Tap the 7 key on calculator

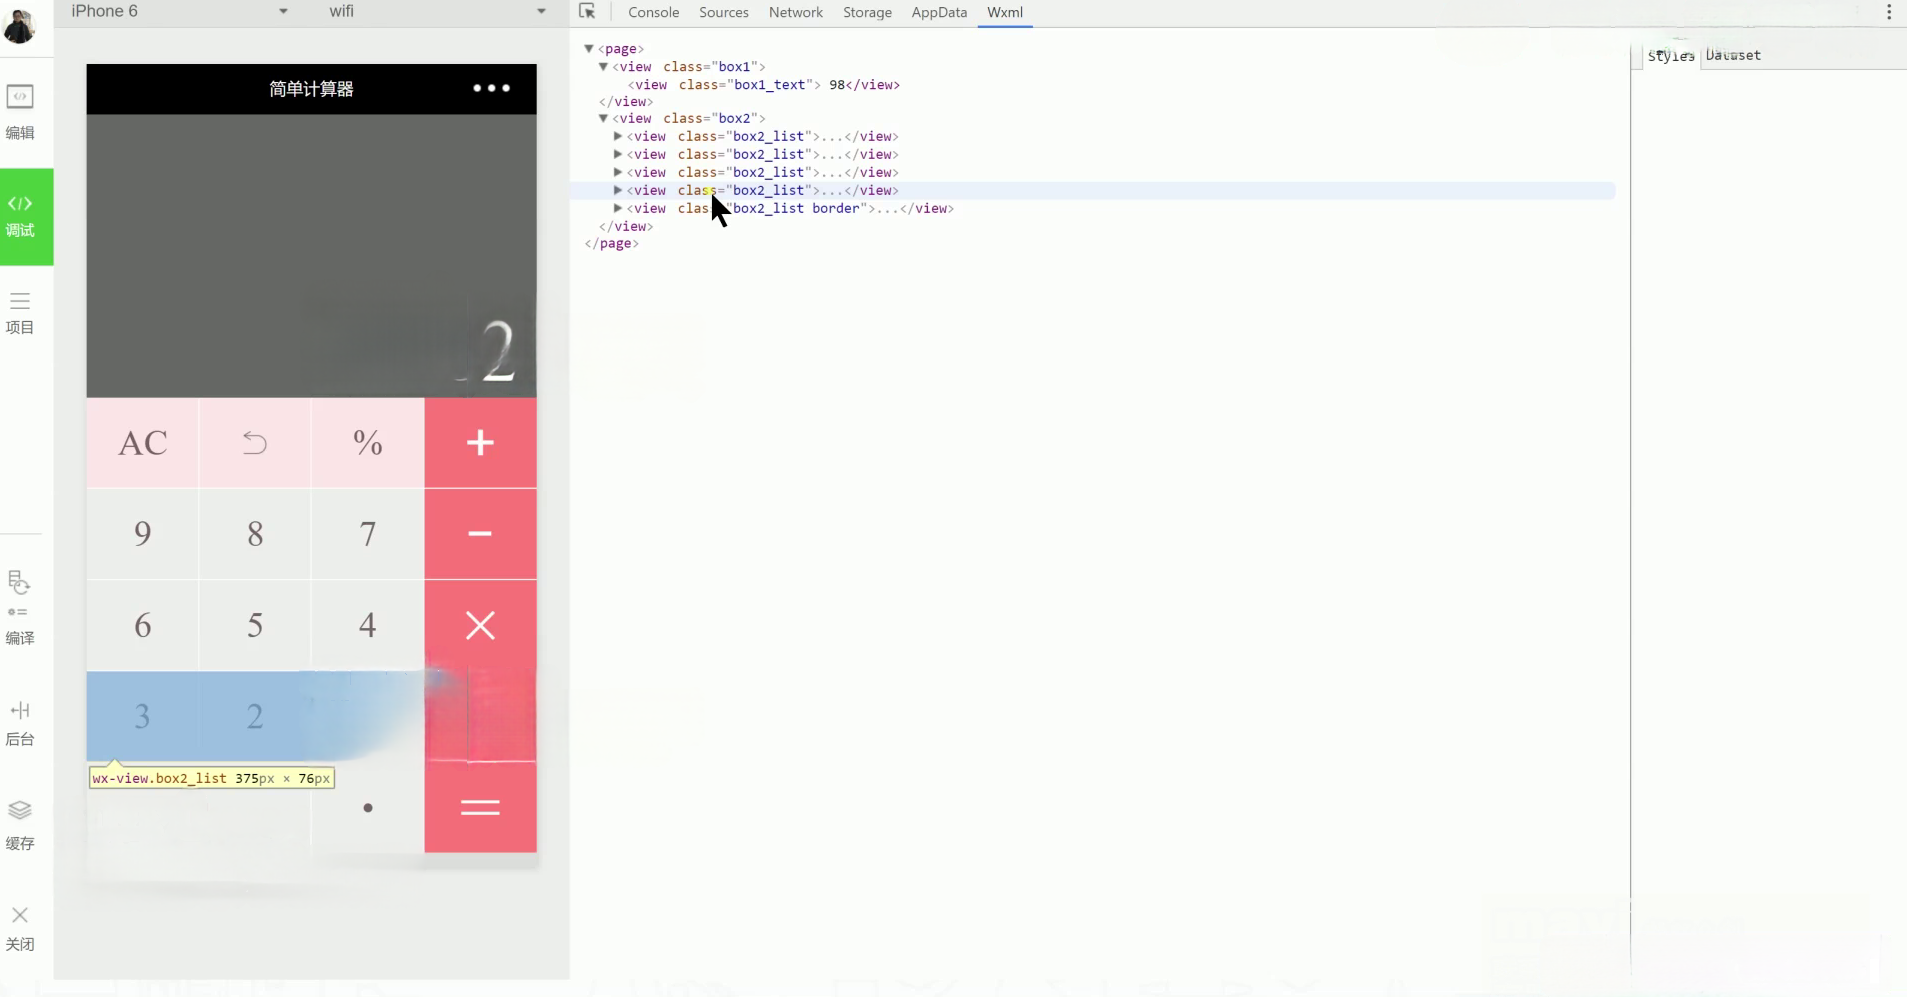368,534
